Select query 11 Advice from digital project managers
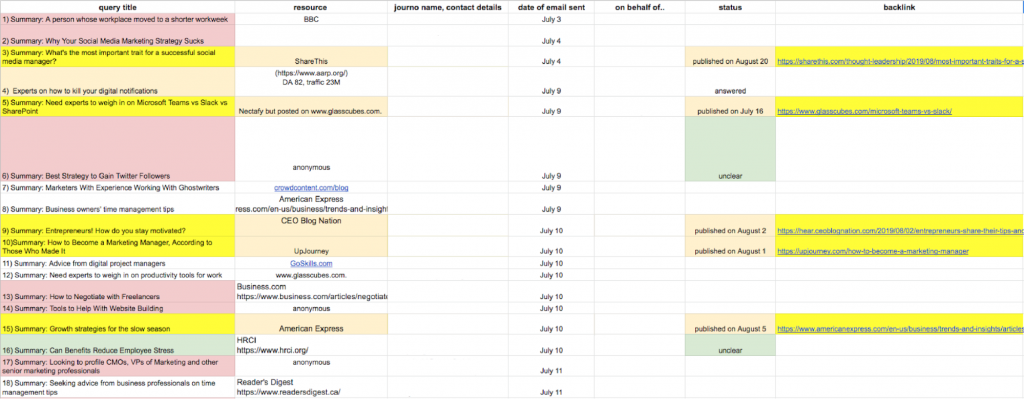The height and width of the screenshot is (399, 1024). 118,264
